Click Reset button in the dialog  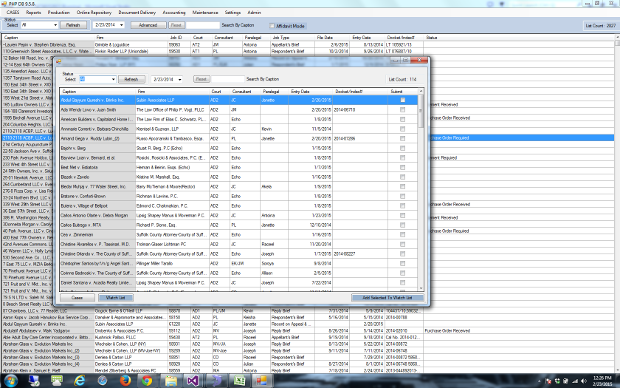[x=201, y=79]
